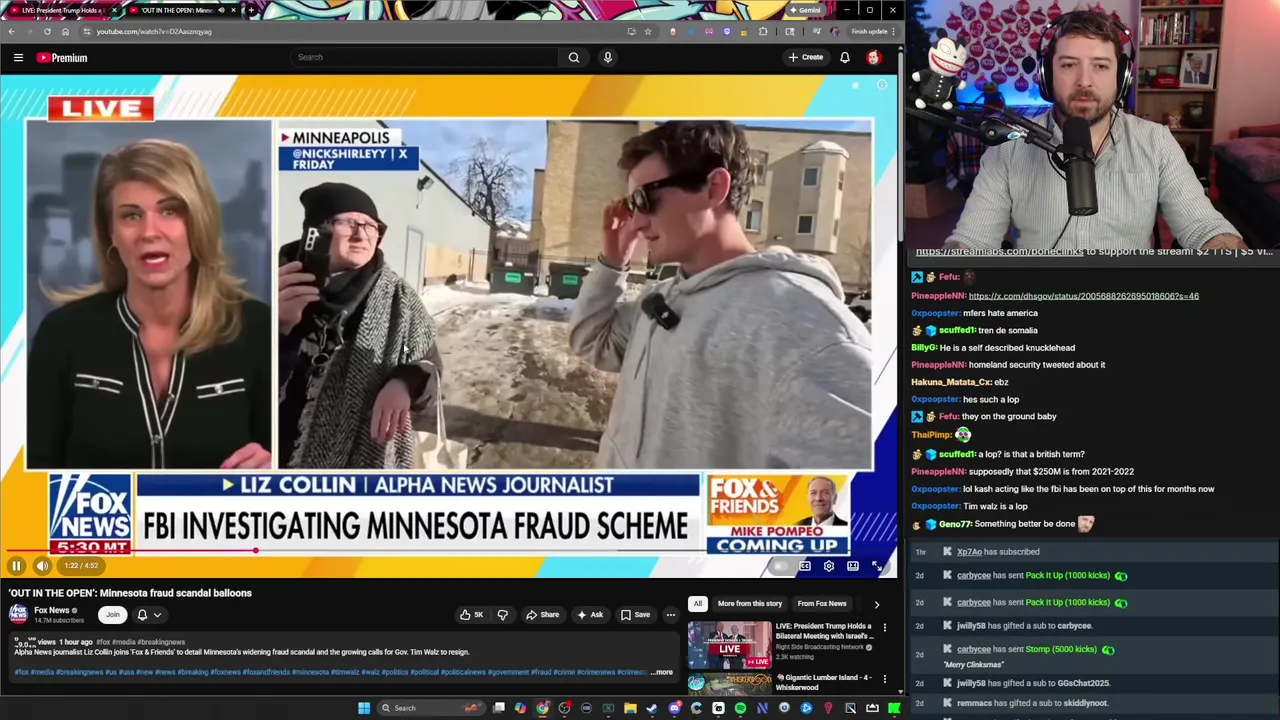Viewport: 1280px width, 720px height.
Task: Open the account avatar menu
Action: point(874,57)
